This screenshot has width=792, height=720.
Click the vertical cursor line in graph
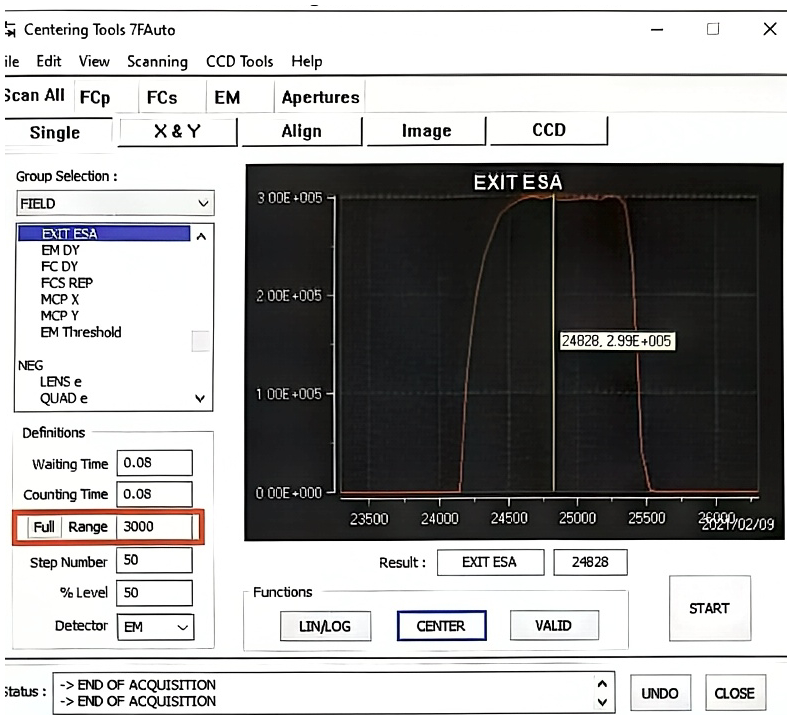[x=554, y=344]
